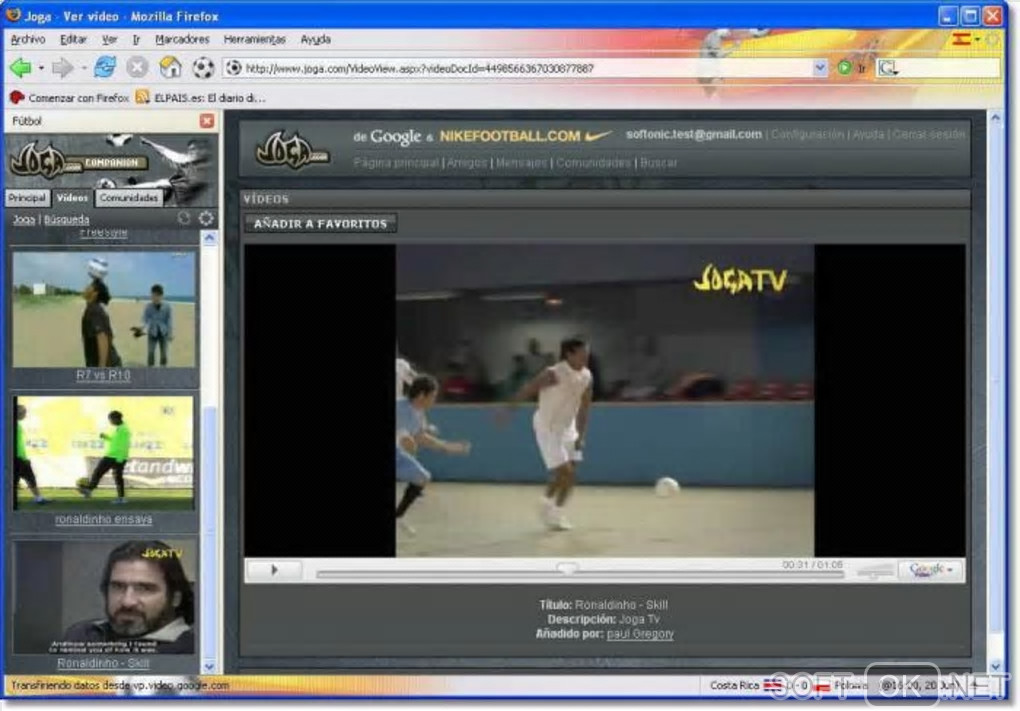Click the paul Gregory uploader link
Screen dimensions: 1020x711
pyautogui.click(x=640, y=634)
